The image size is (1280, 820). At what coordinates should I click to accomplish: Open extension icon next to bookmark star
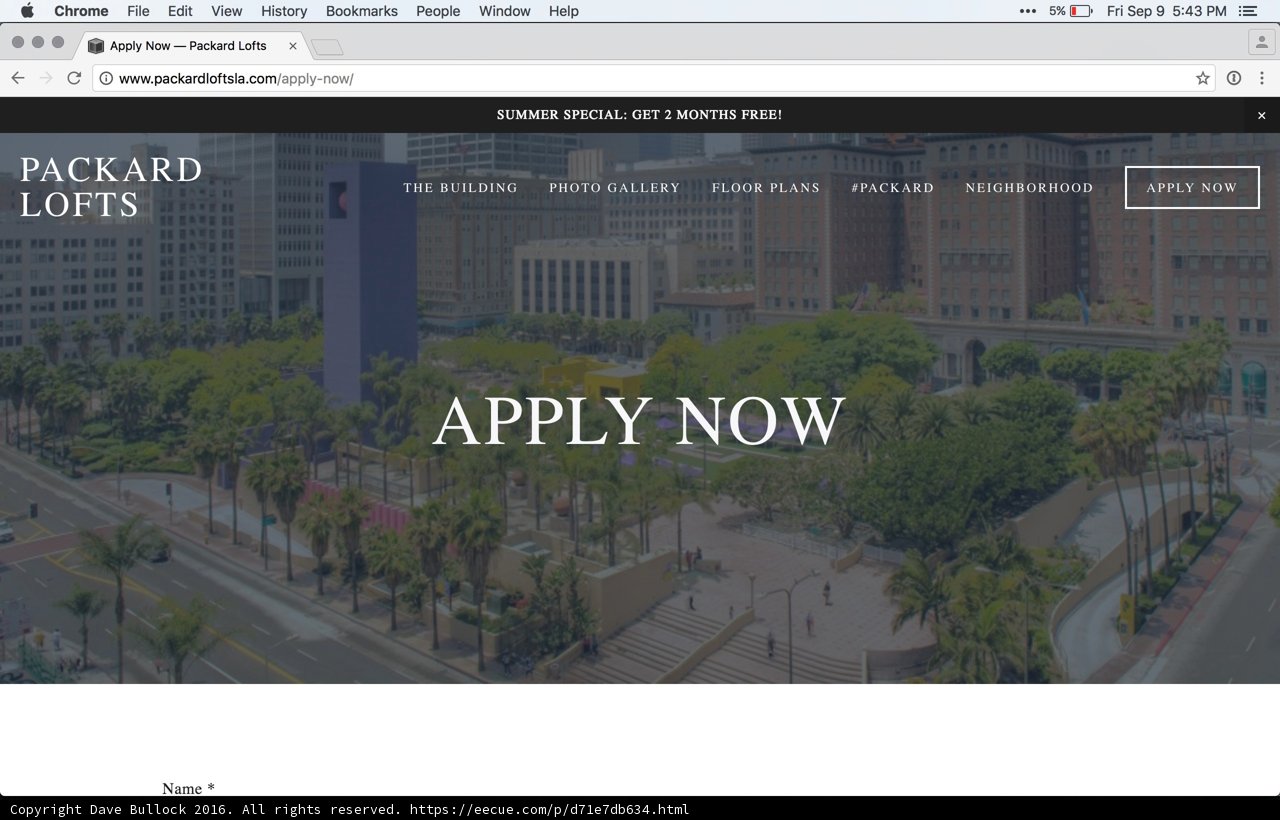click(1234, 78)
